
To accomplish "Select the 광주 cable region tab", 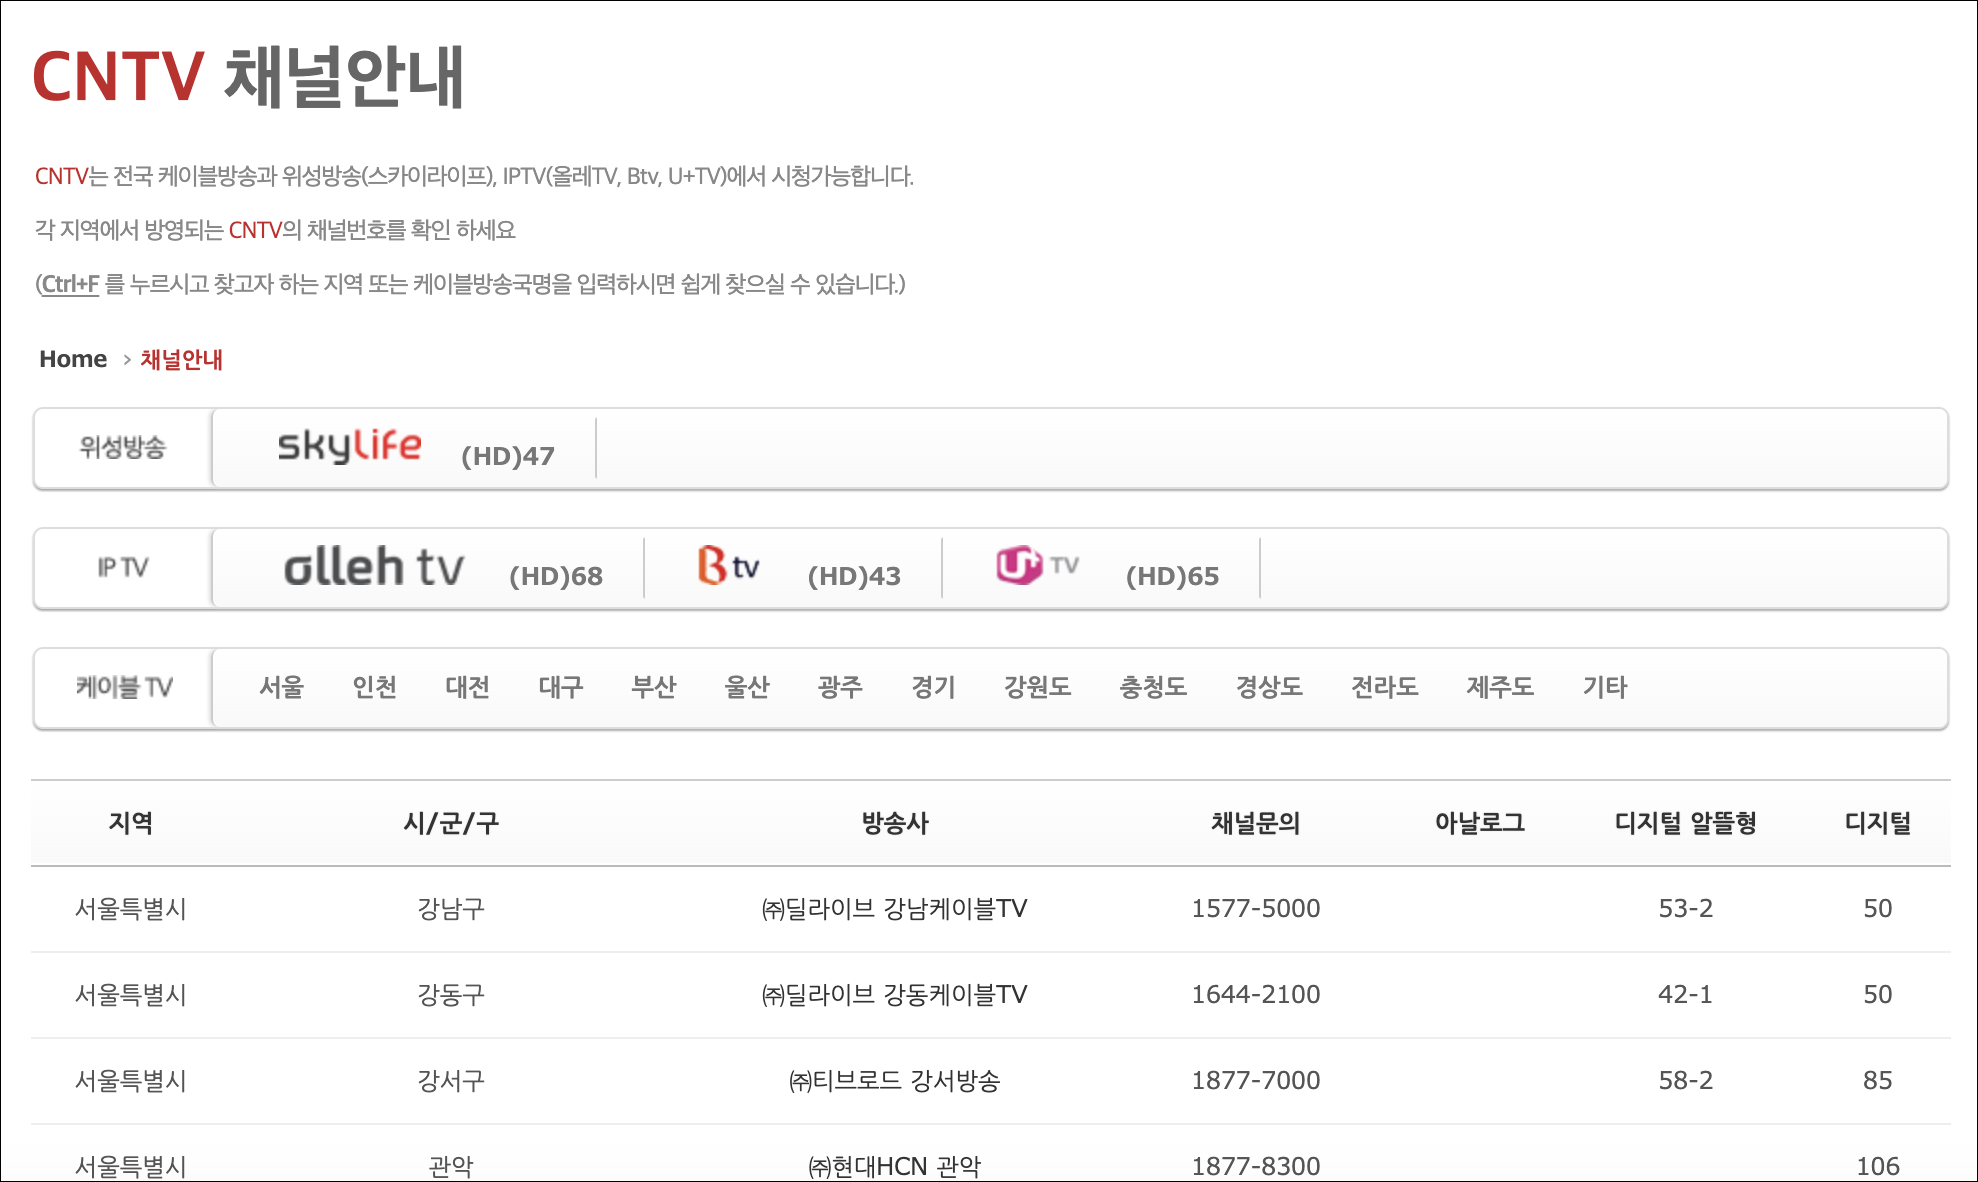I will [x=839, y=687].
